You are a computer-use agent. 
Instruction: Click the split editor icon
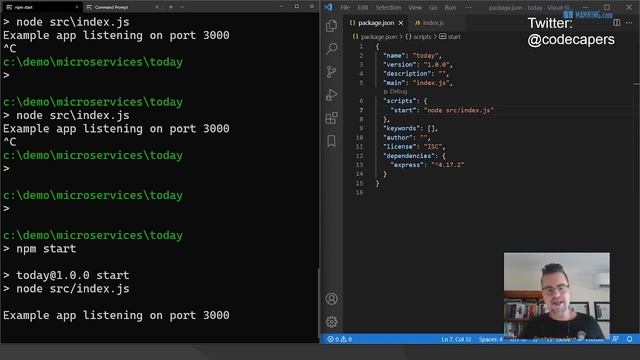[617, 23]
